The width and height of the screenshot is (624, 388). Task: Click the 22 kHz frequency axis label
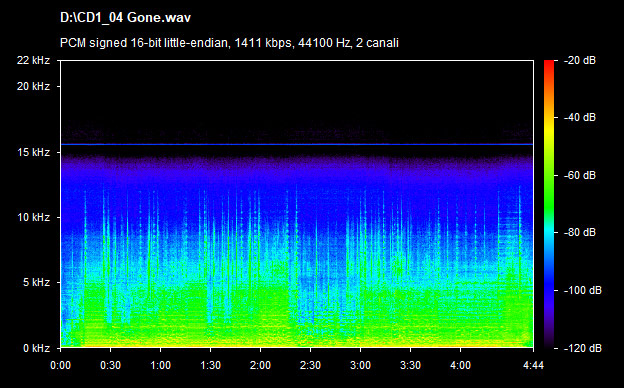pyautogui.click(x=33, y=60)
